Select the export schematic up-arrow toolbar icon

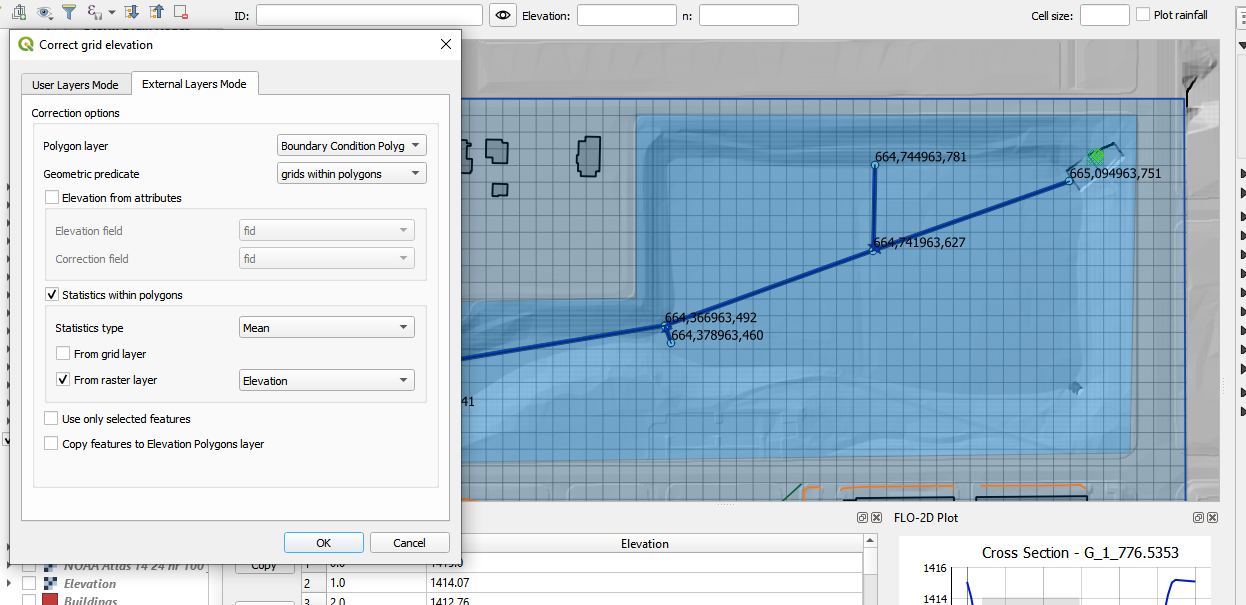156,13
